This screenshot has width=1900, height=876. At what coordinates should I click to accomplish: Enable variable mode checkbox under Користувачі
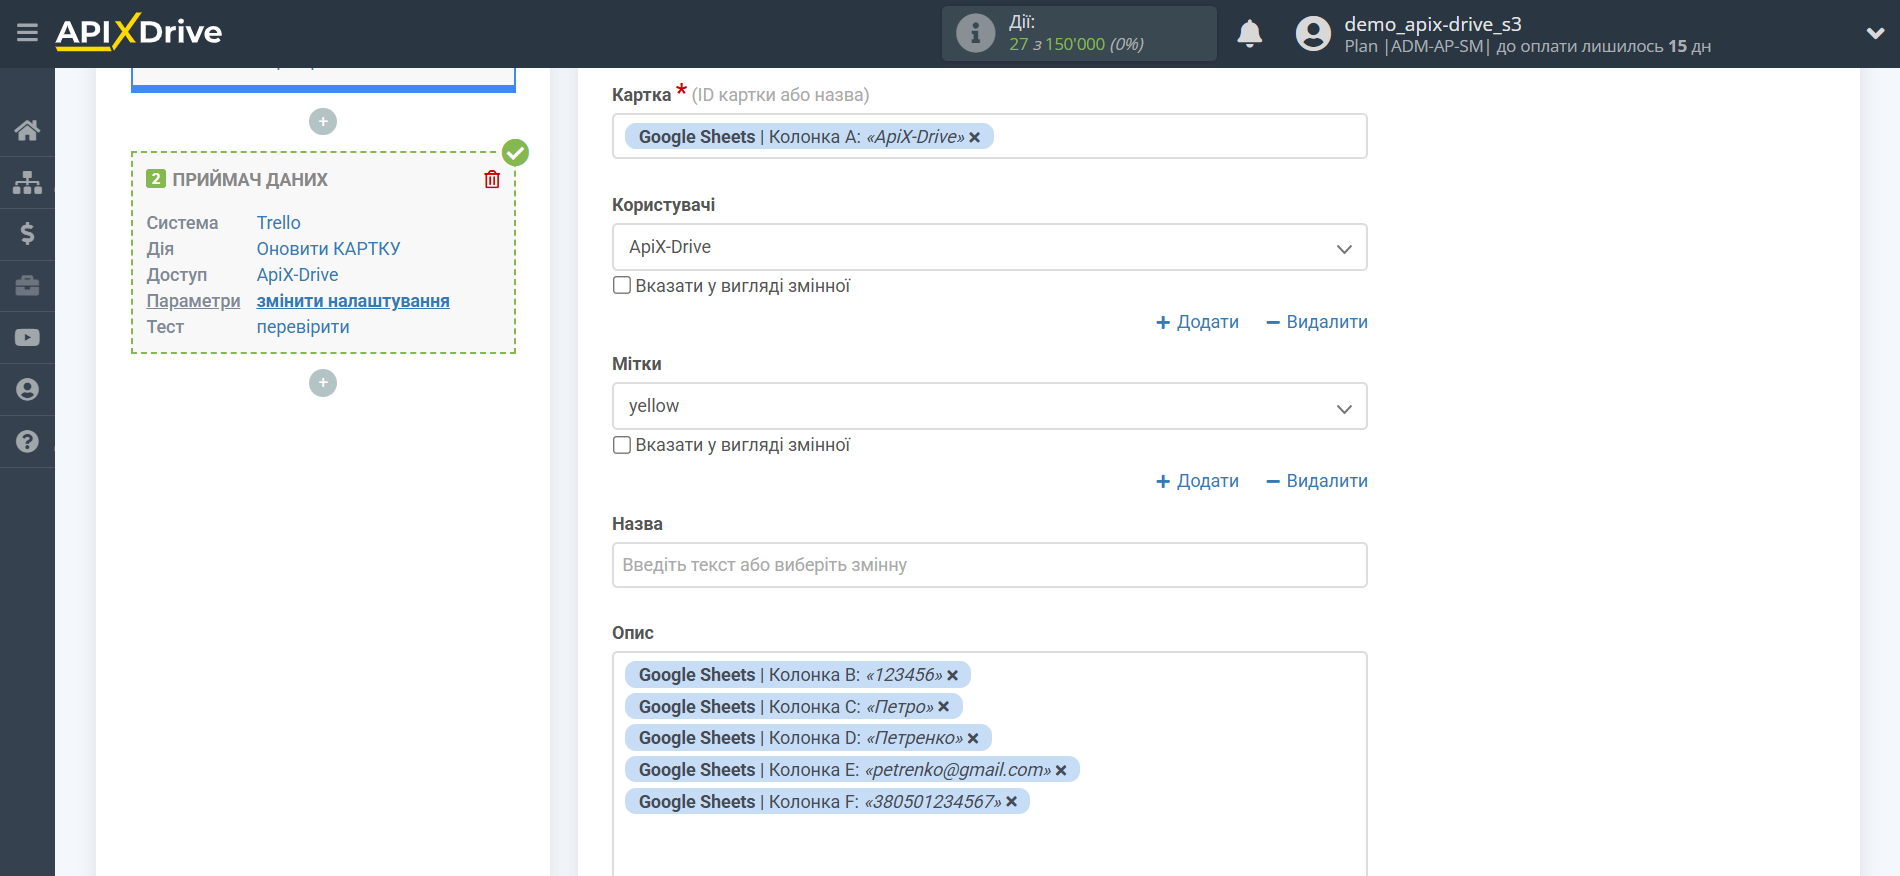click(x=622, y=285)
